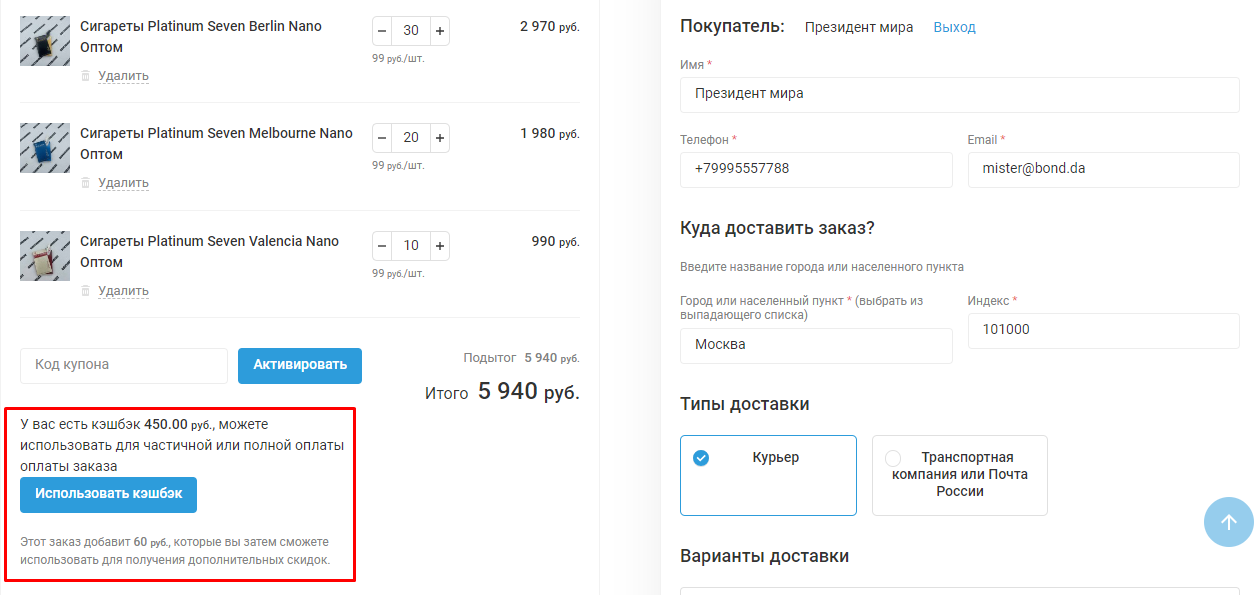
Task: Click trash icon for Berlin Nano item
Action: click(x=85, y=76)
